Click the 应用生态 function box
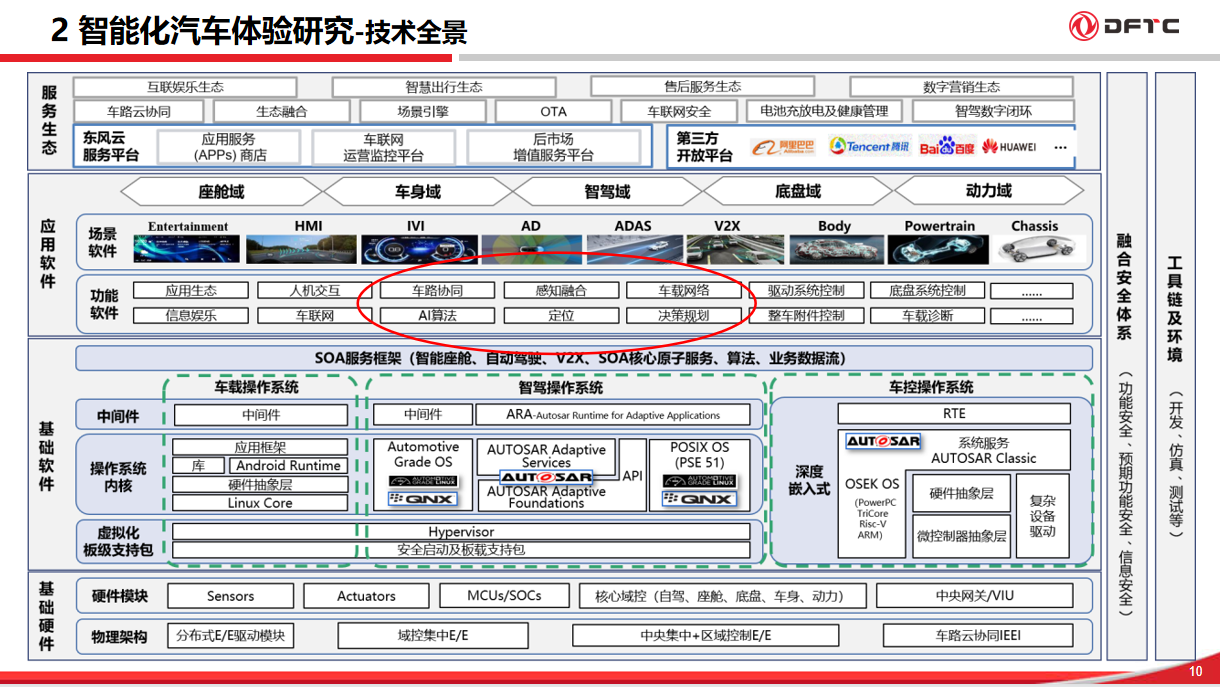The image size is (1220, 687). (191, 291)
